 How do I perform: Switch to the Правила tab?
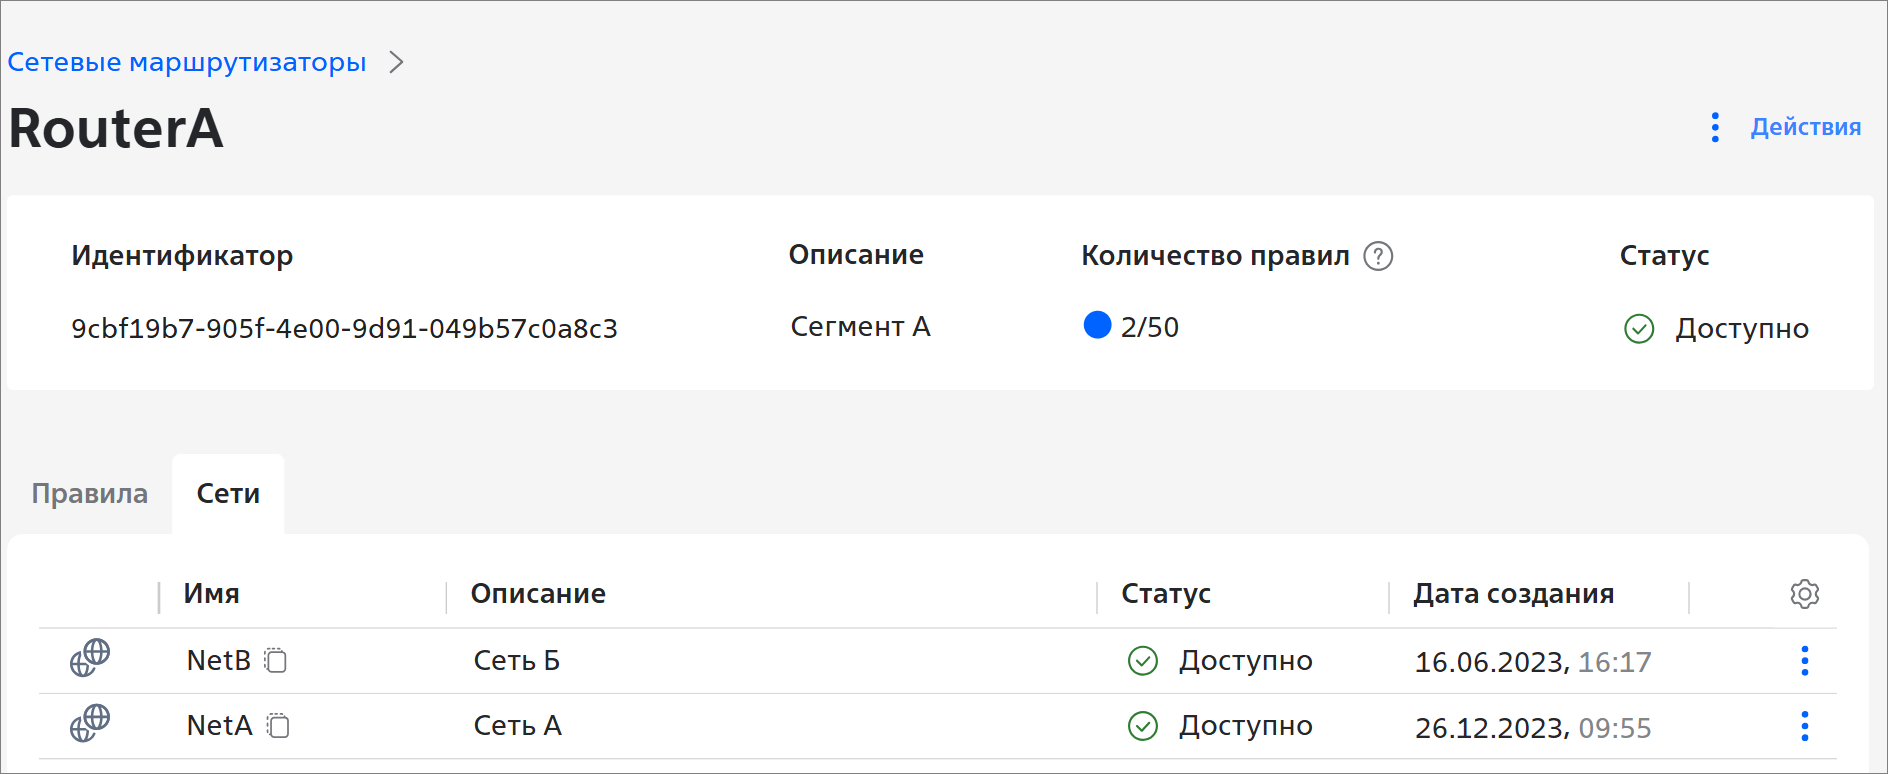click(x=90, y=493)
